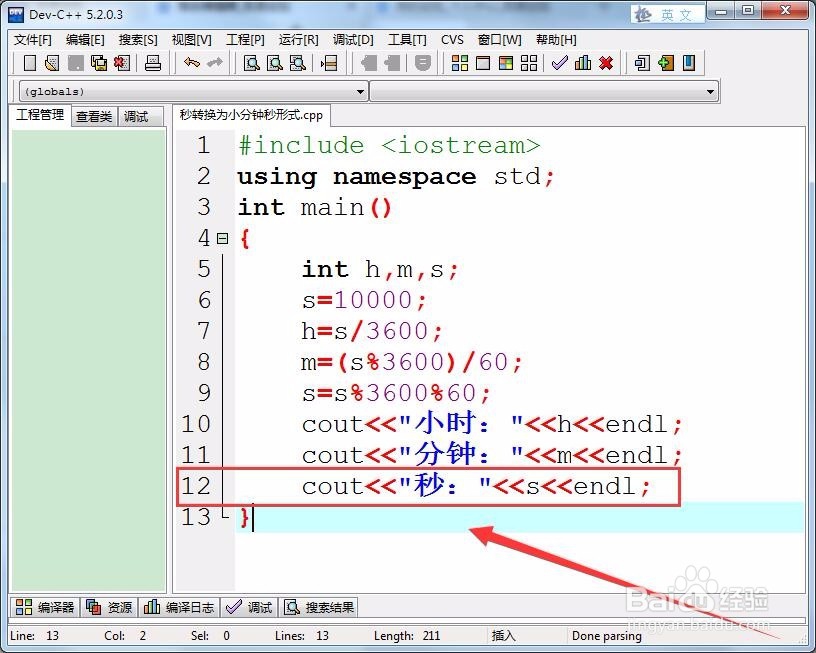The width and height of the screenshot is (816, 653).
Task: Open the 工具[T] menu
Action: pyautogui.click(x=407, y=40)
